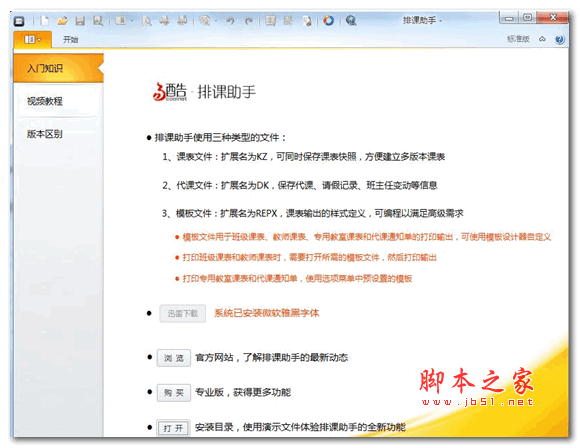Select the 版本区别 sidebar tab

[x=58, y=134]
